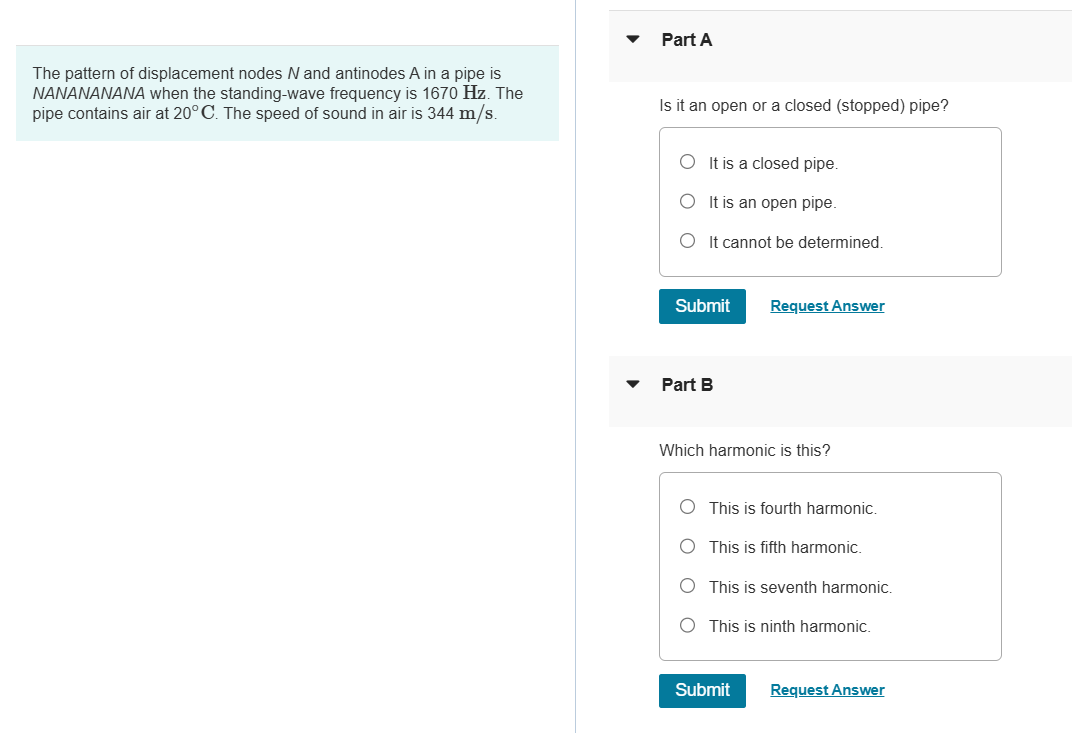Click Request Answer link for Part A
Screen dimensions: 1072x733
(x=827, y=306)
